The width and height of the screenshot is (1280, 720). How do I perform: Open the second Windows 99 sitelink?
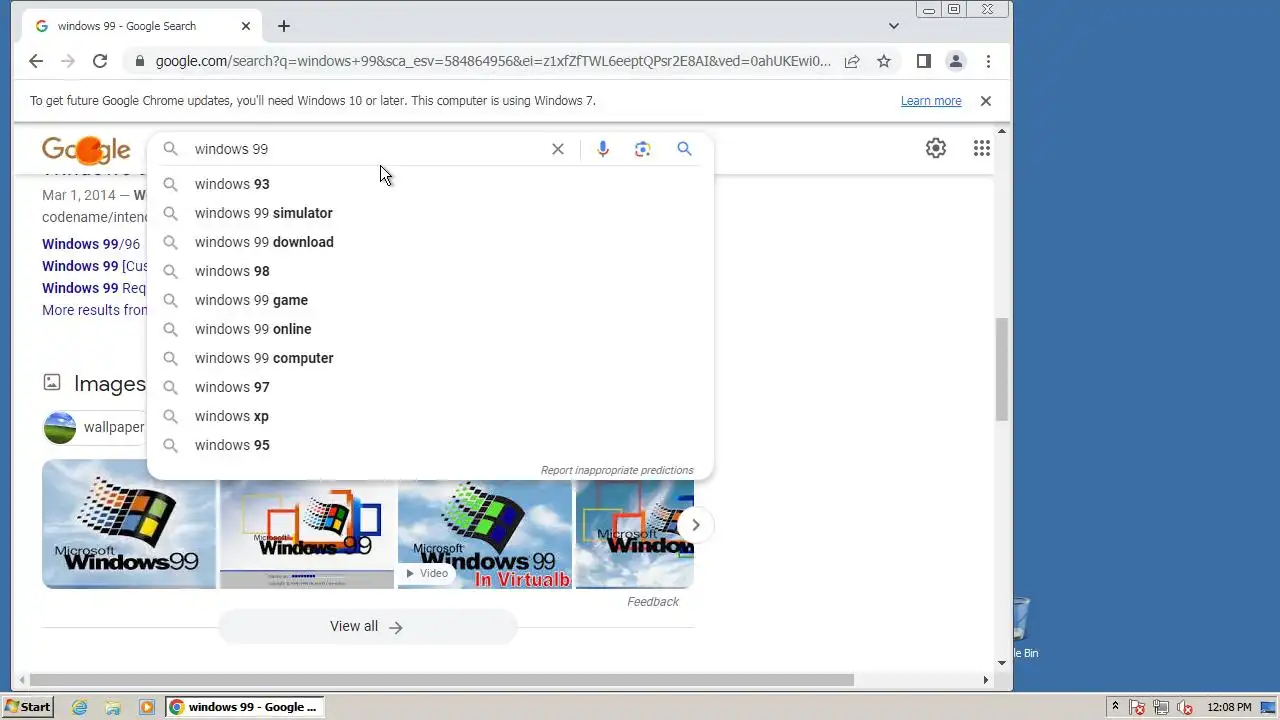94,266
